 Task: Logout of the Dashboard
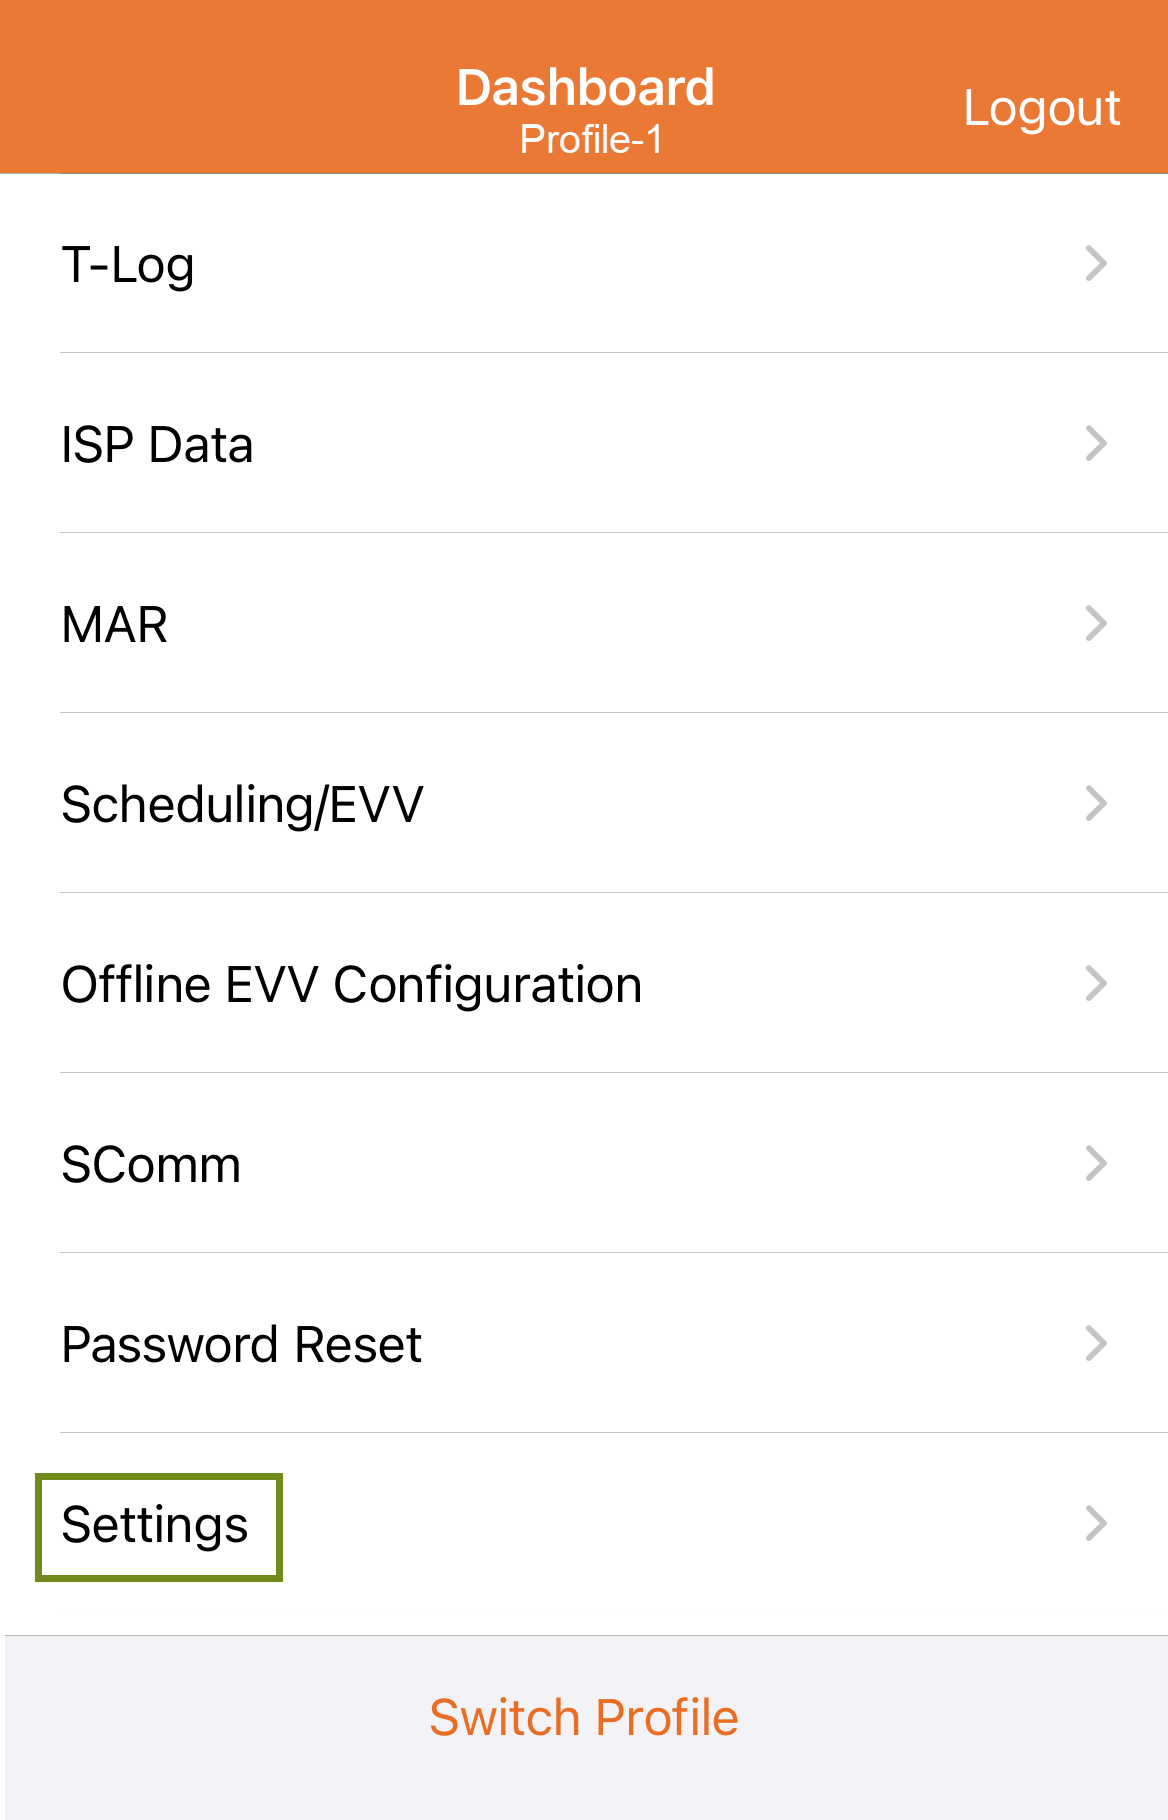click(1041, 108)
